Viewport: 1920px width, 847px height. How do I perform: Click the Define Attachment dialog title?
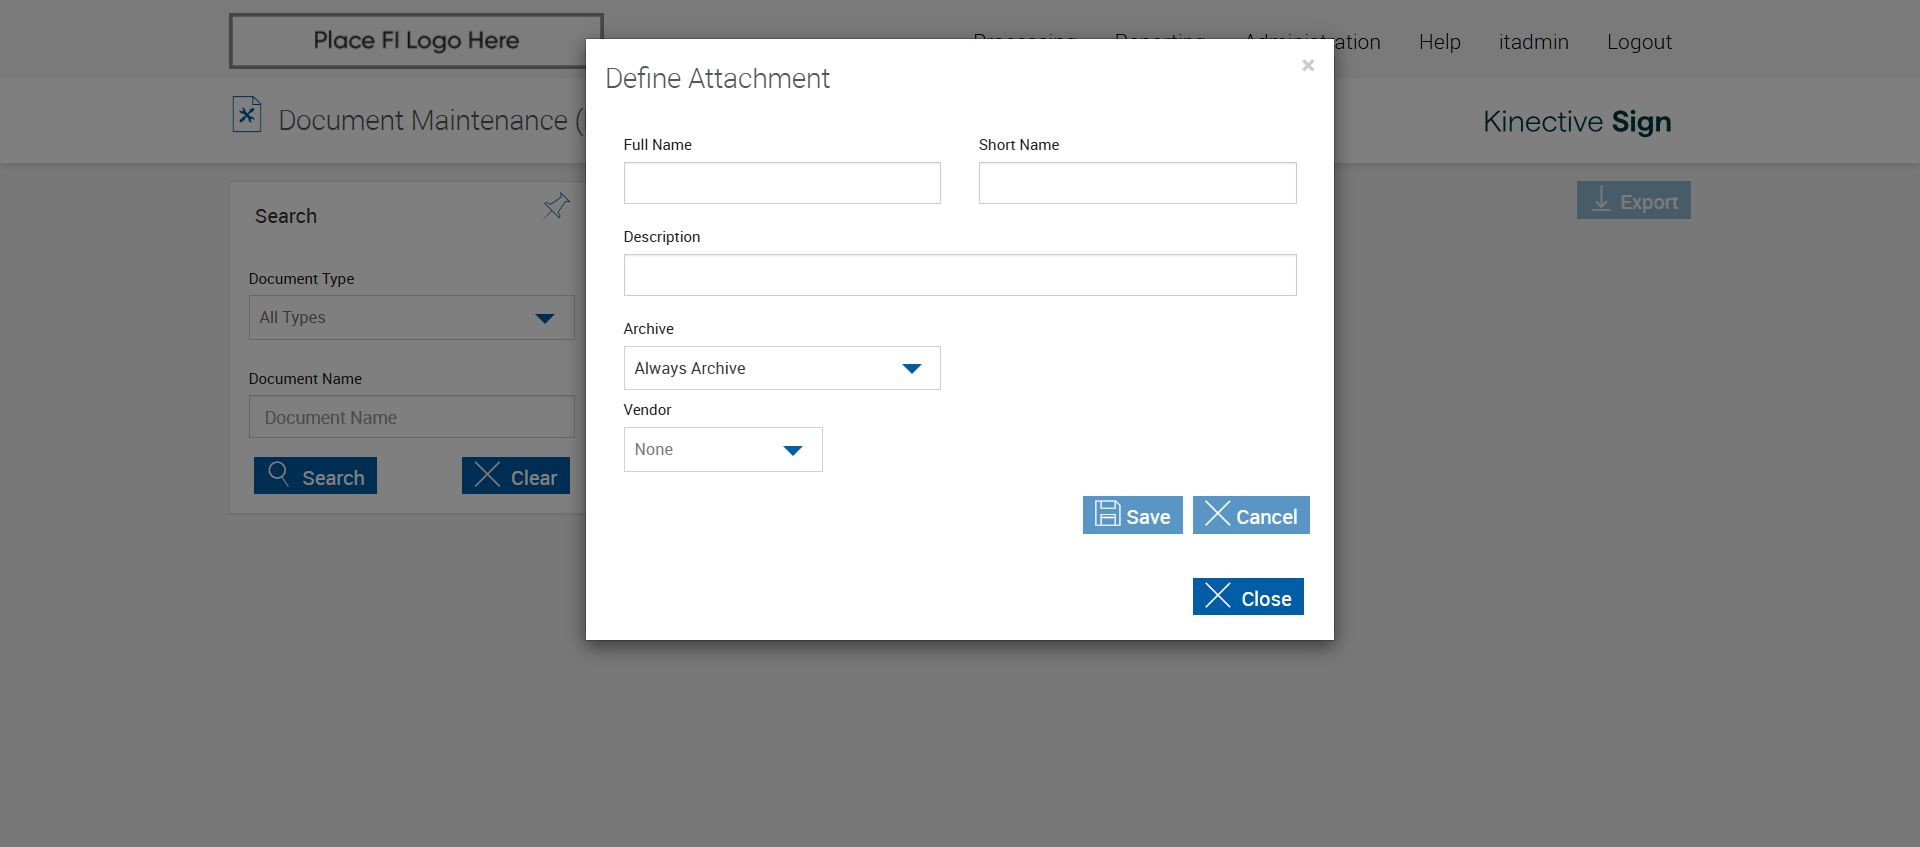click(717, 79)
